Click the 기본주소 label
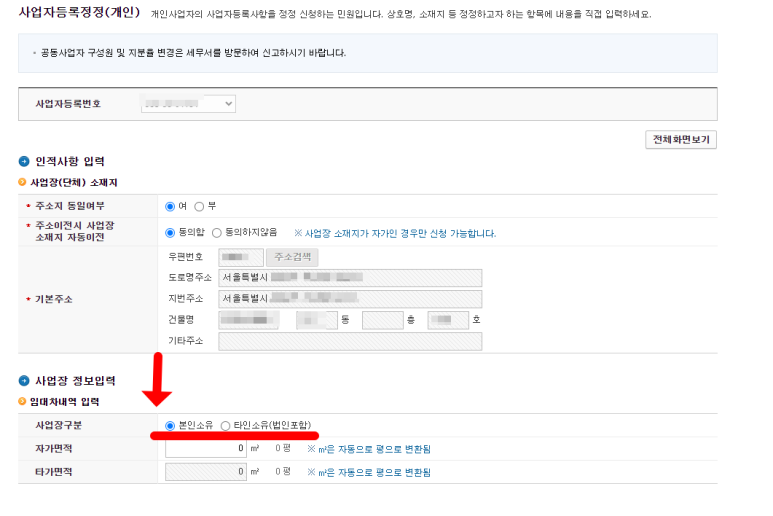The height and width of the screenshot is (516, 773). click(x=53, y=299)
